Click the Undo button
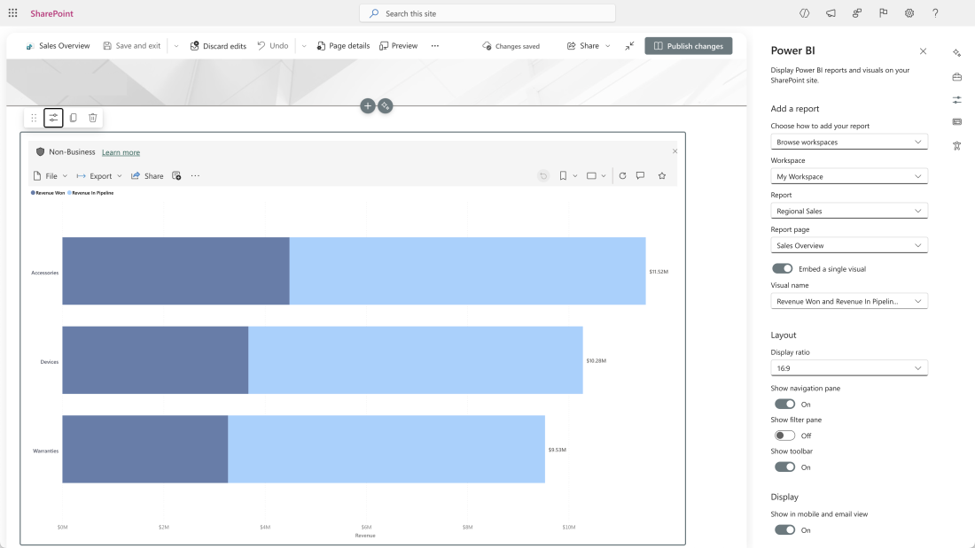Image resolution: width=975 pixels, height=548 pixels. pyautogui.click(x=273, y=46)
